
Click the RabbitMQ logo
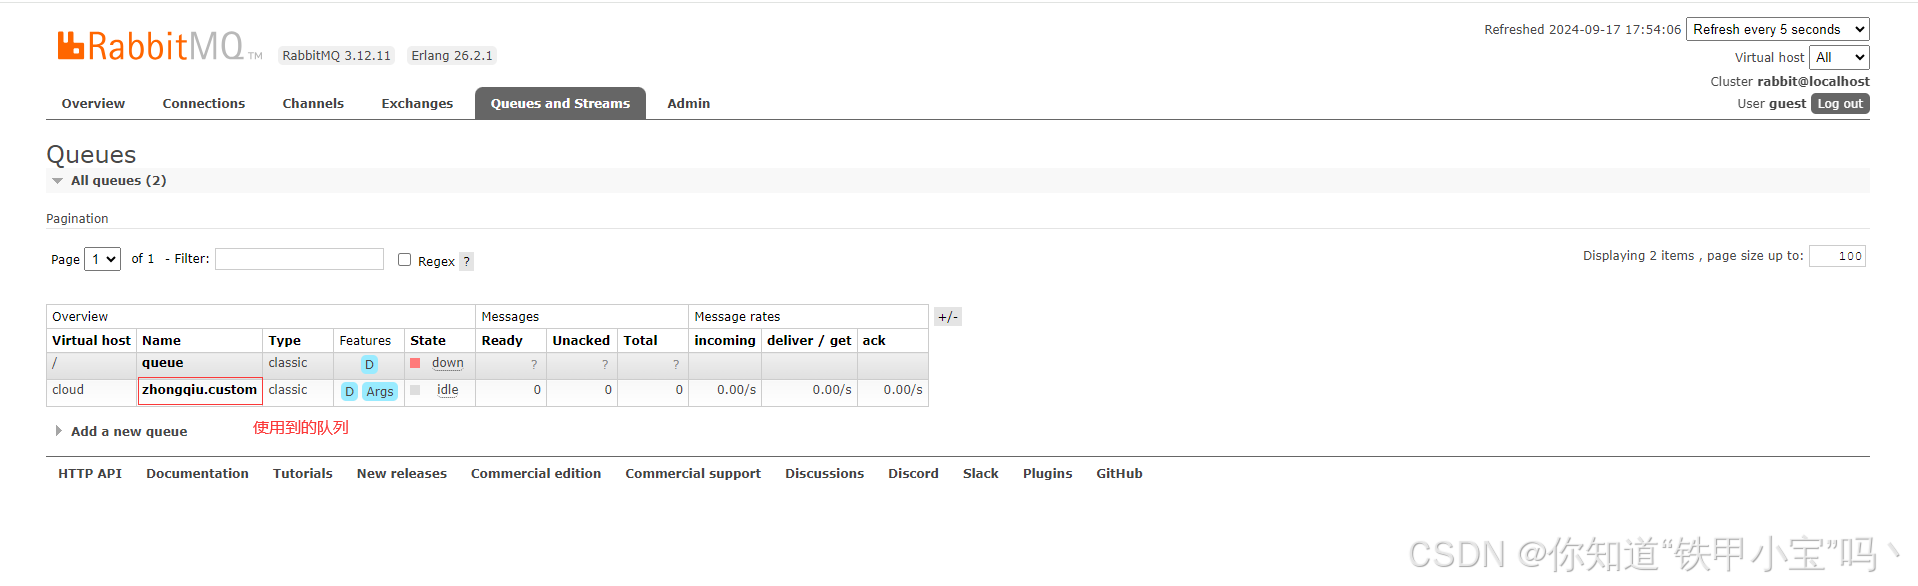(159, 46)
